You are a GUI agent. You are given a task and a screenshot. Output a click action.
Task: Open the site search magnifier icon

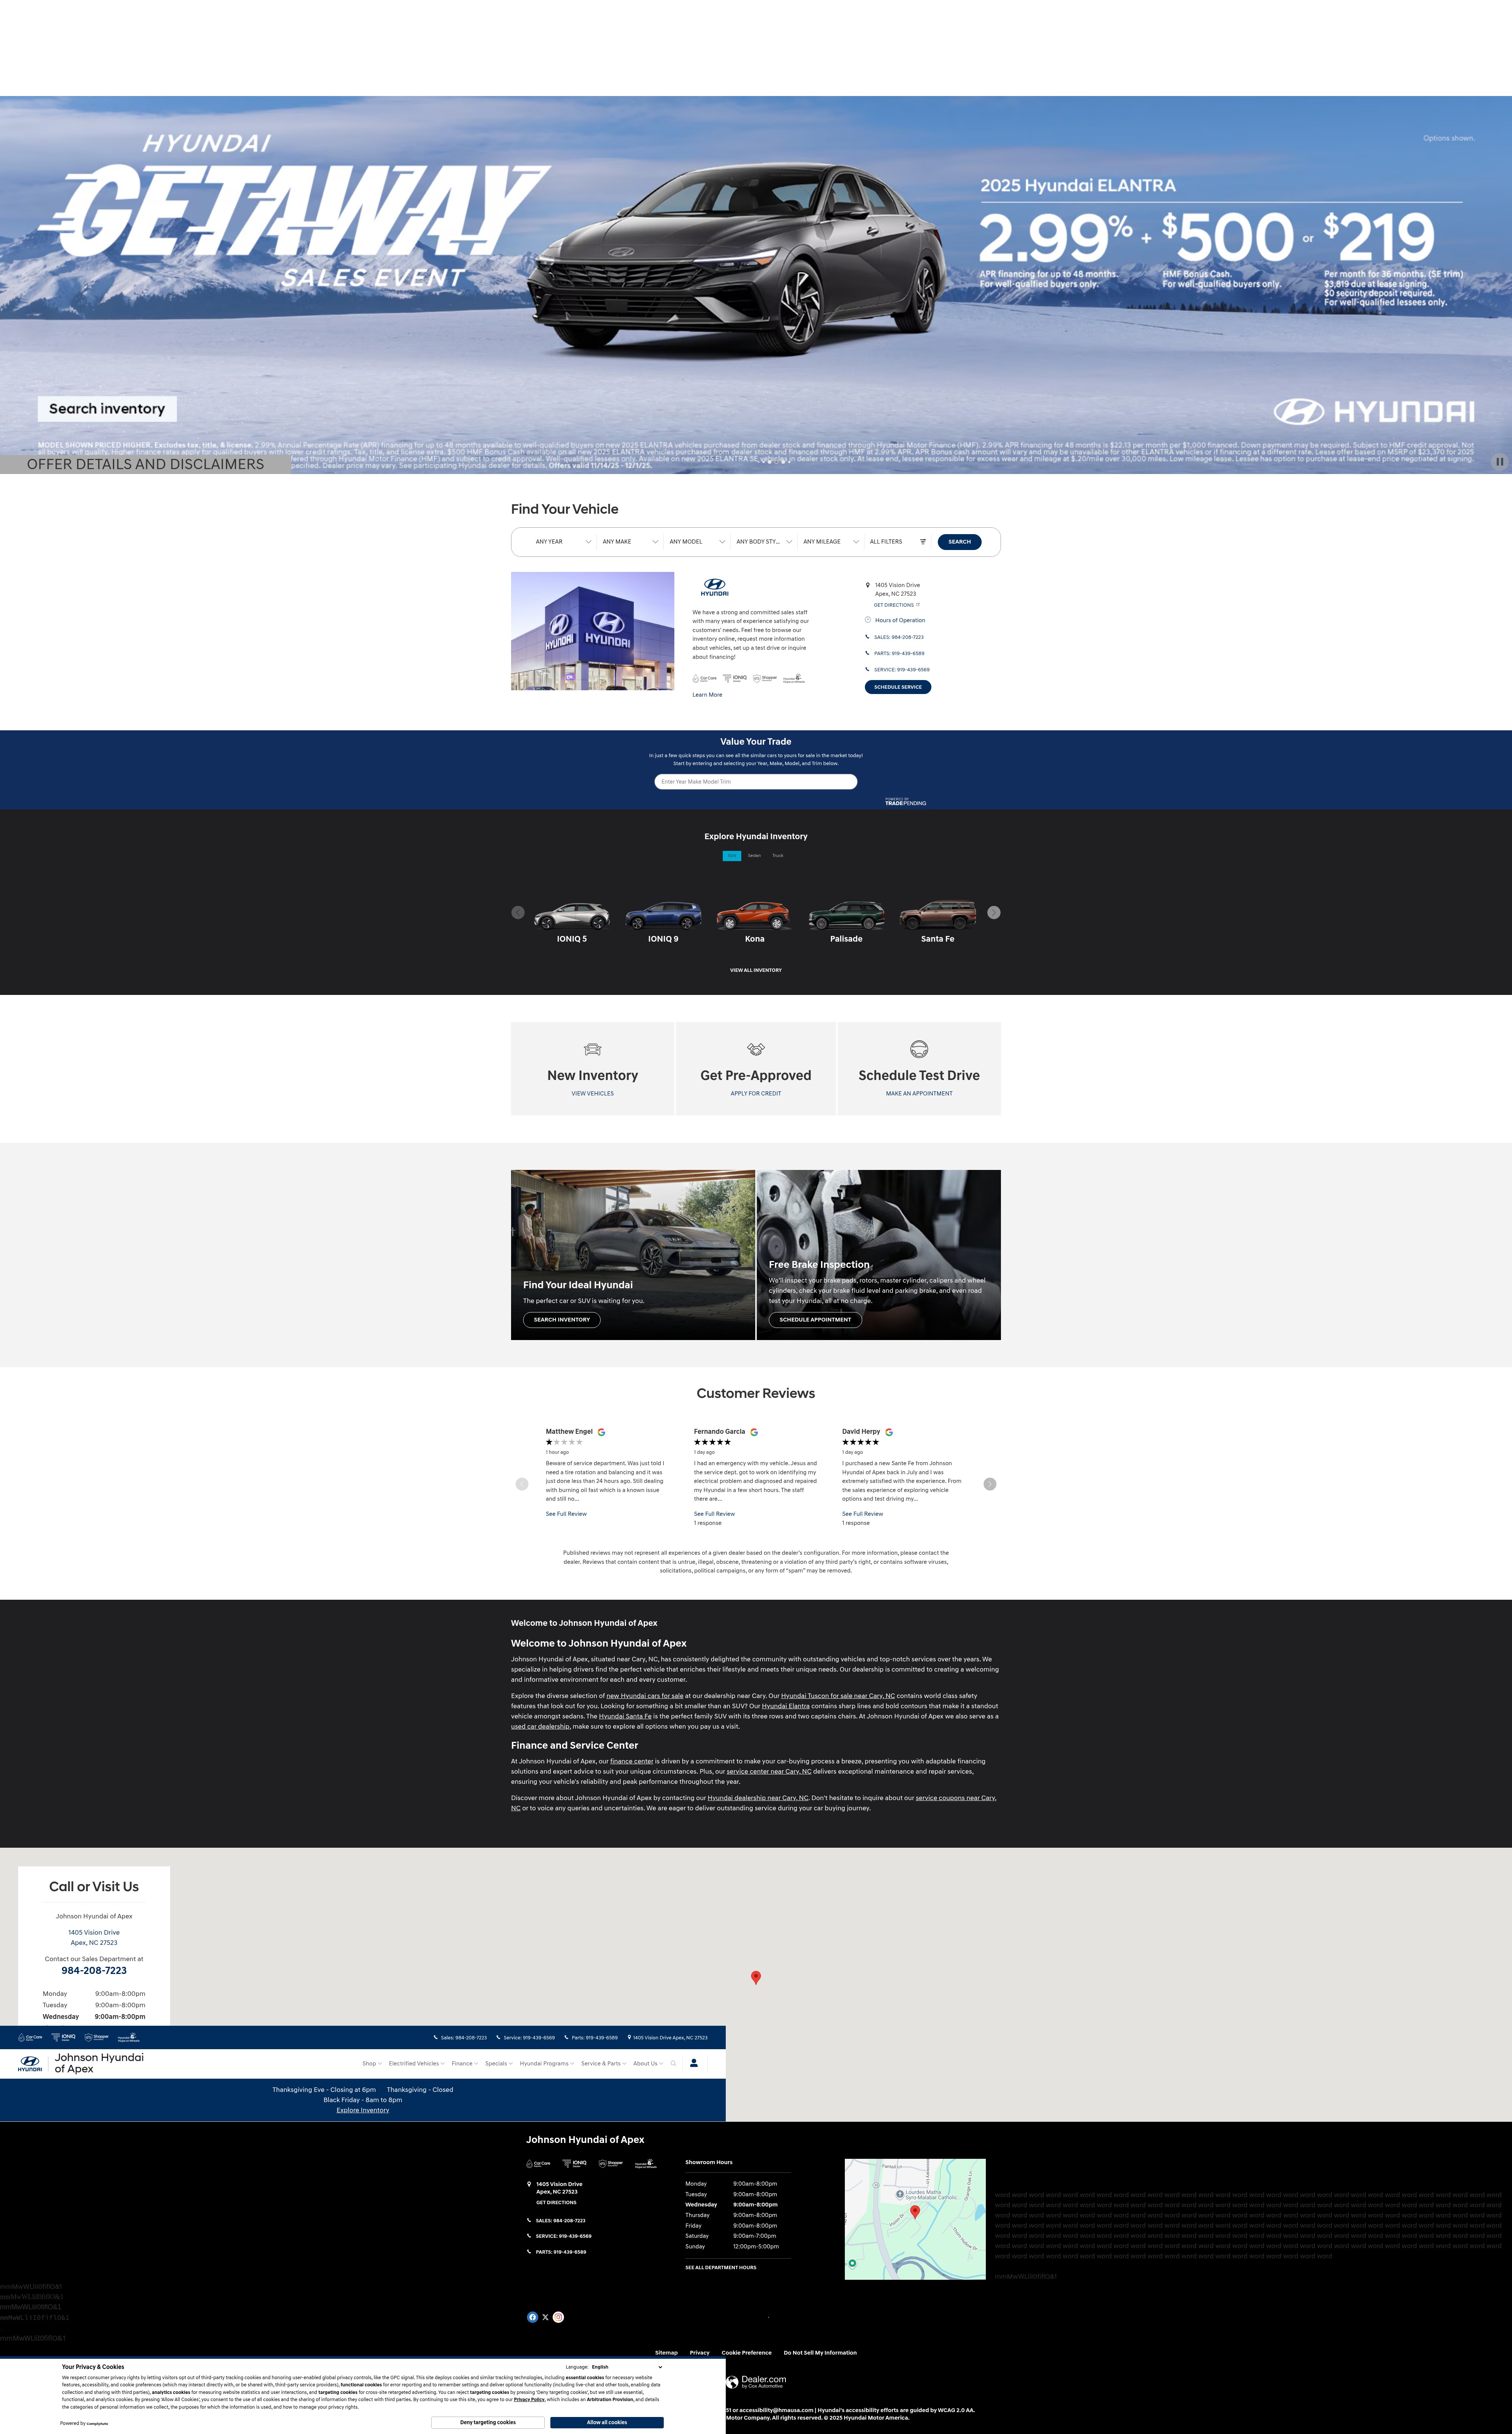click(x=673, y=2063)
